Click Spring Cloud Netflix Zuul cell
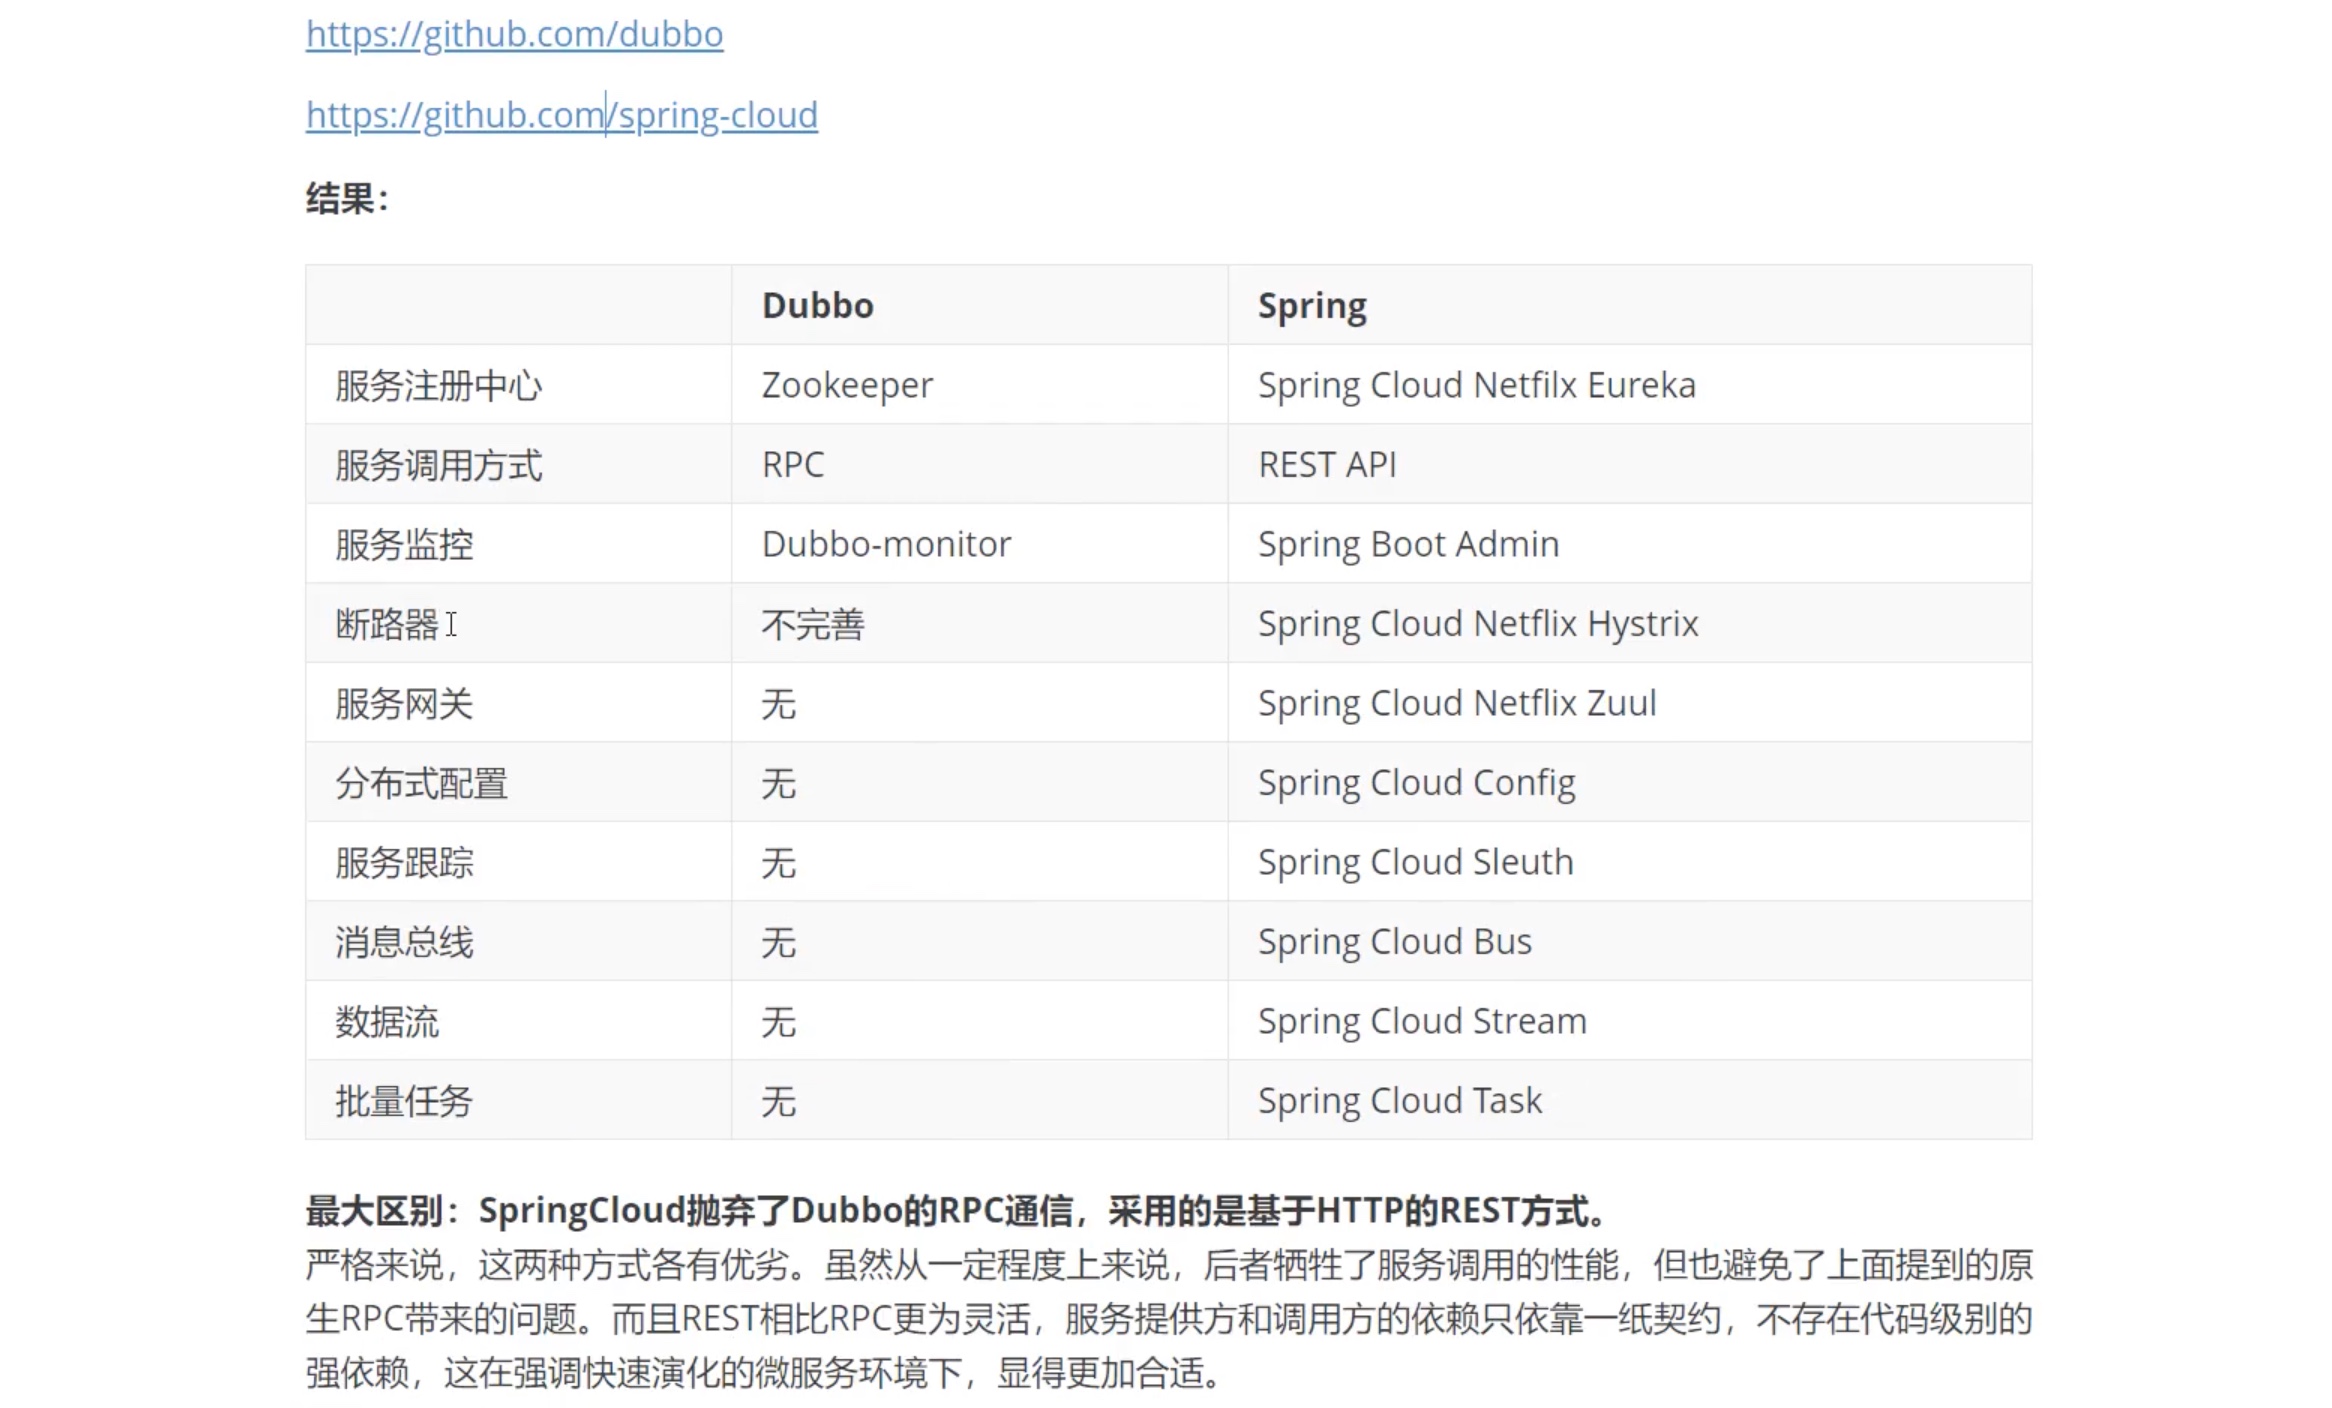Image resolution: width=2332 pixels, height=1408 pixels. pos(1456,704)
